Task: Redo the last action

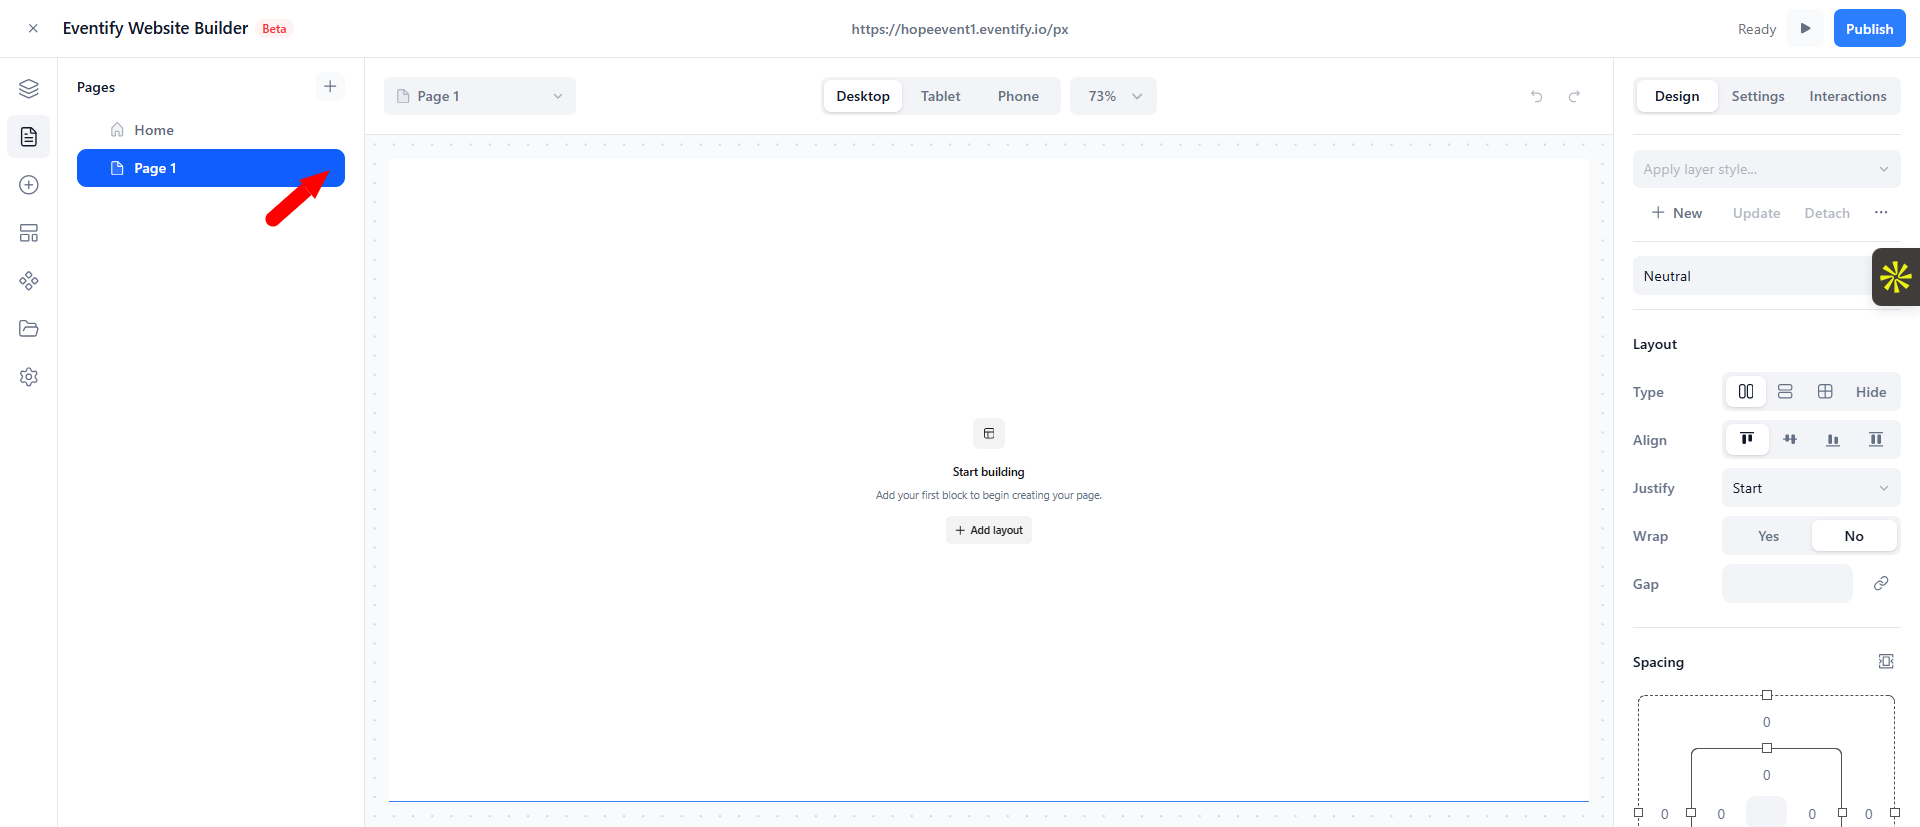Action: point(1574,96)
